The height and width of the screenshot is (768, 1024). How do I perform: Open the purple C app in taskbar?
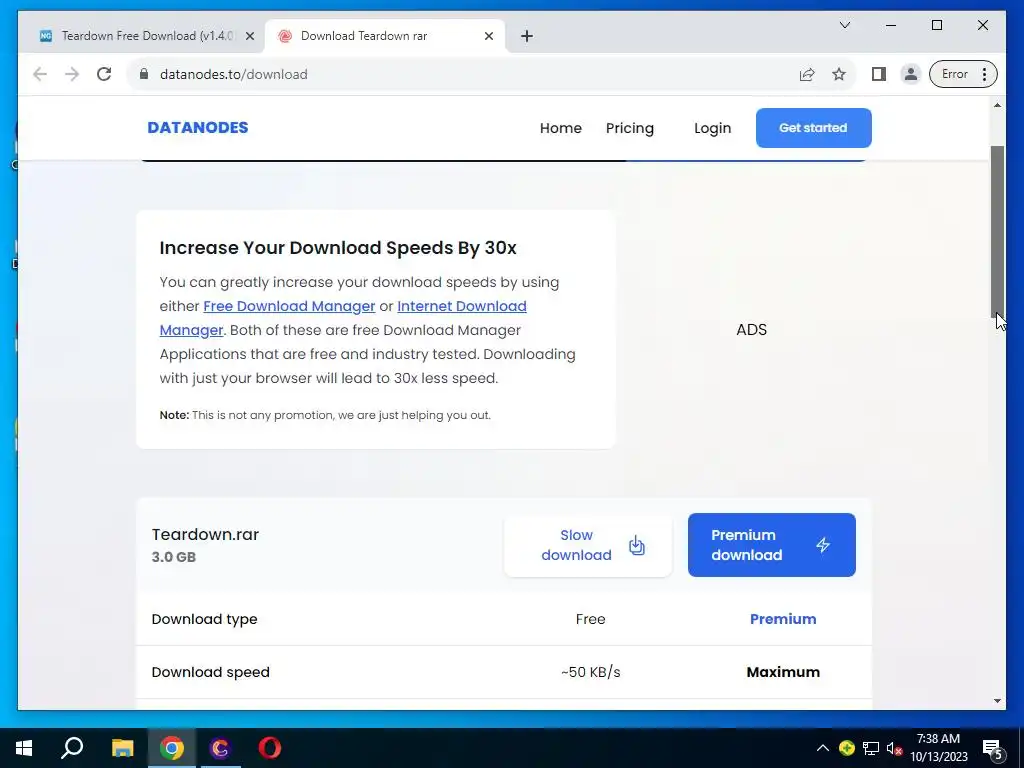tap(220, 748)
